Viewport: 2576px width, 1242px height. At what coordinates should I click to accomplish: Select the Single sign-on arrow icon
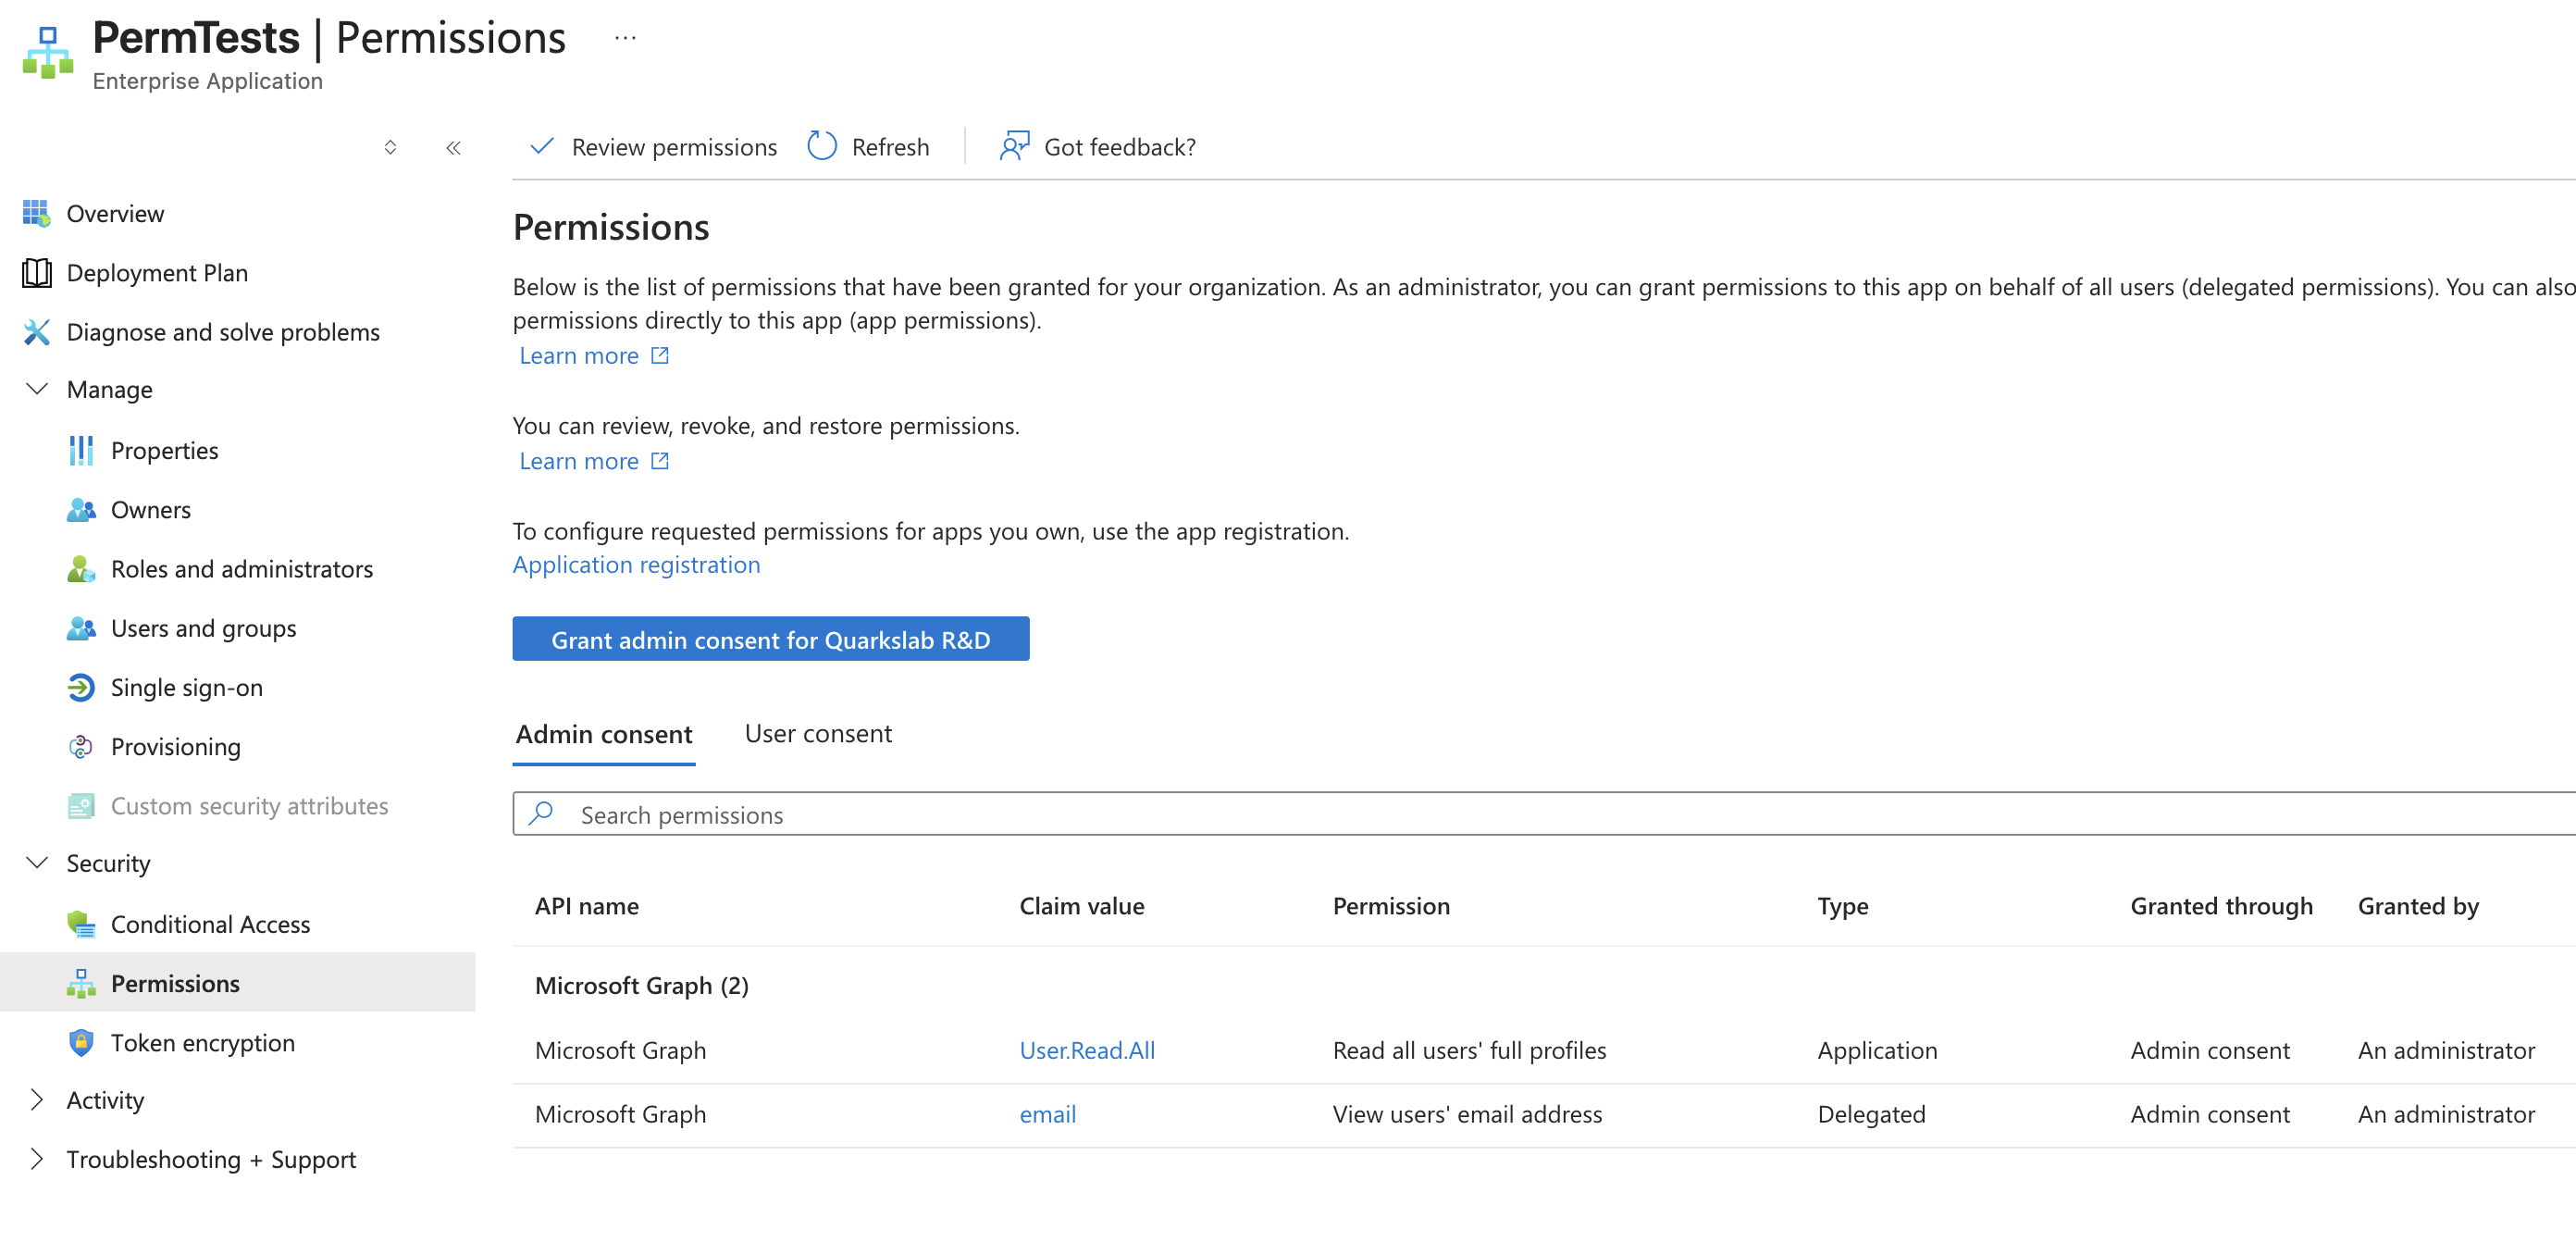81,687
